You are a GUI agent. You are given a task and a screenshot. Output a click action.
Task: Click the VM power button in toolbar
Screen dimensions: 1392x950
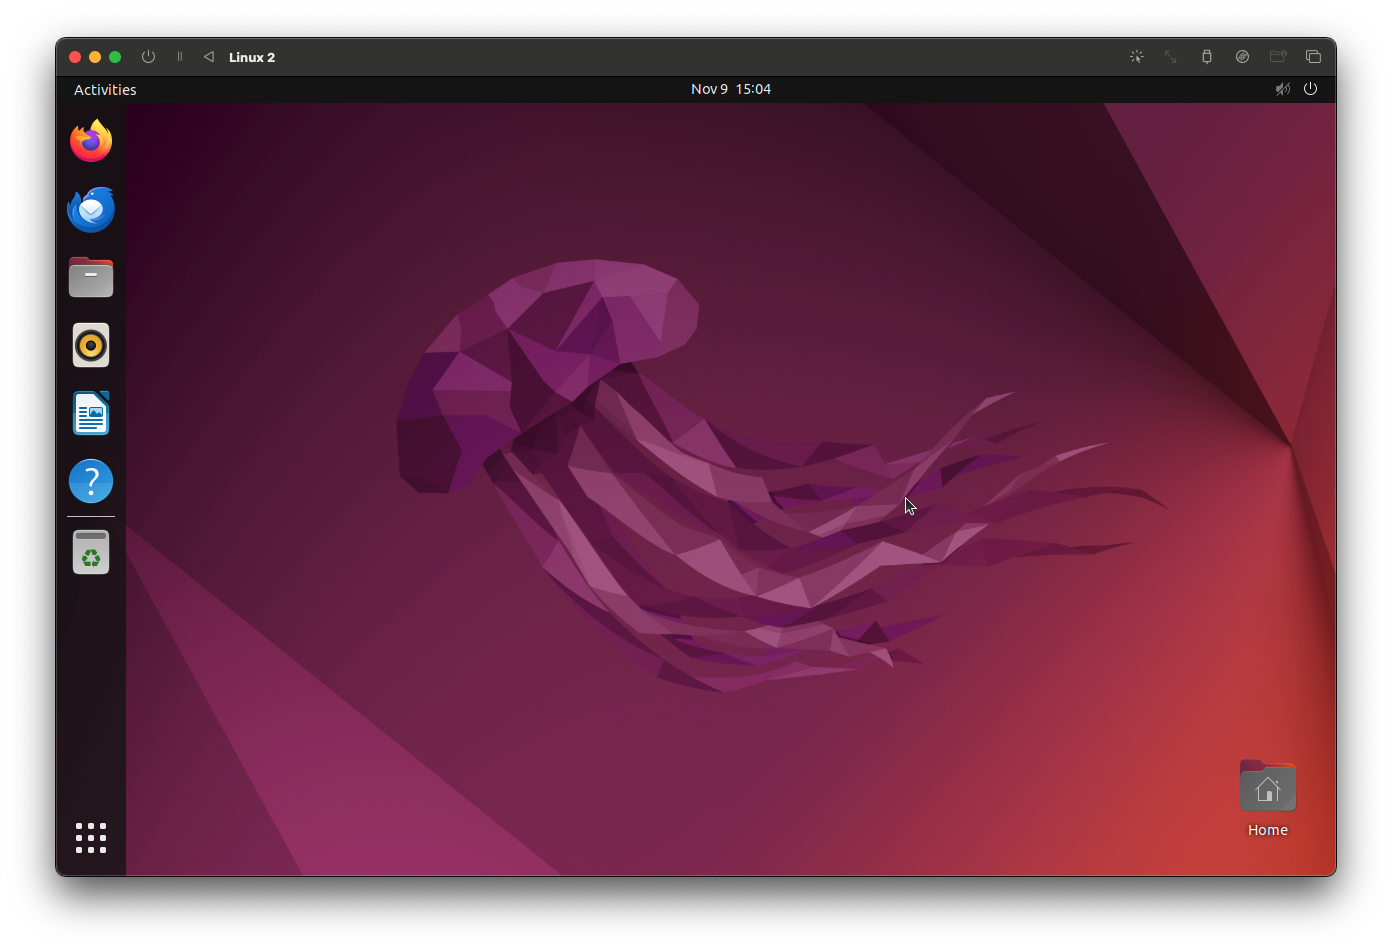point(149,57)
